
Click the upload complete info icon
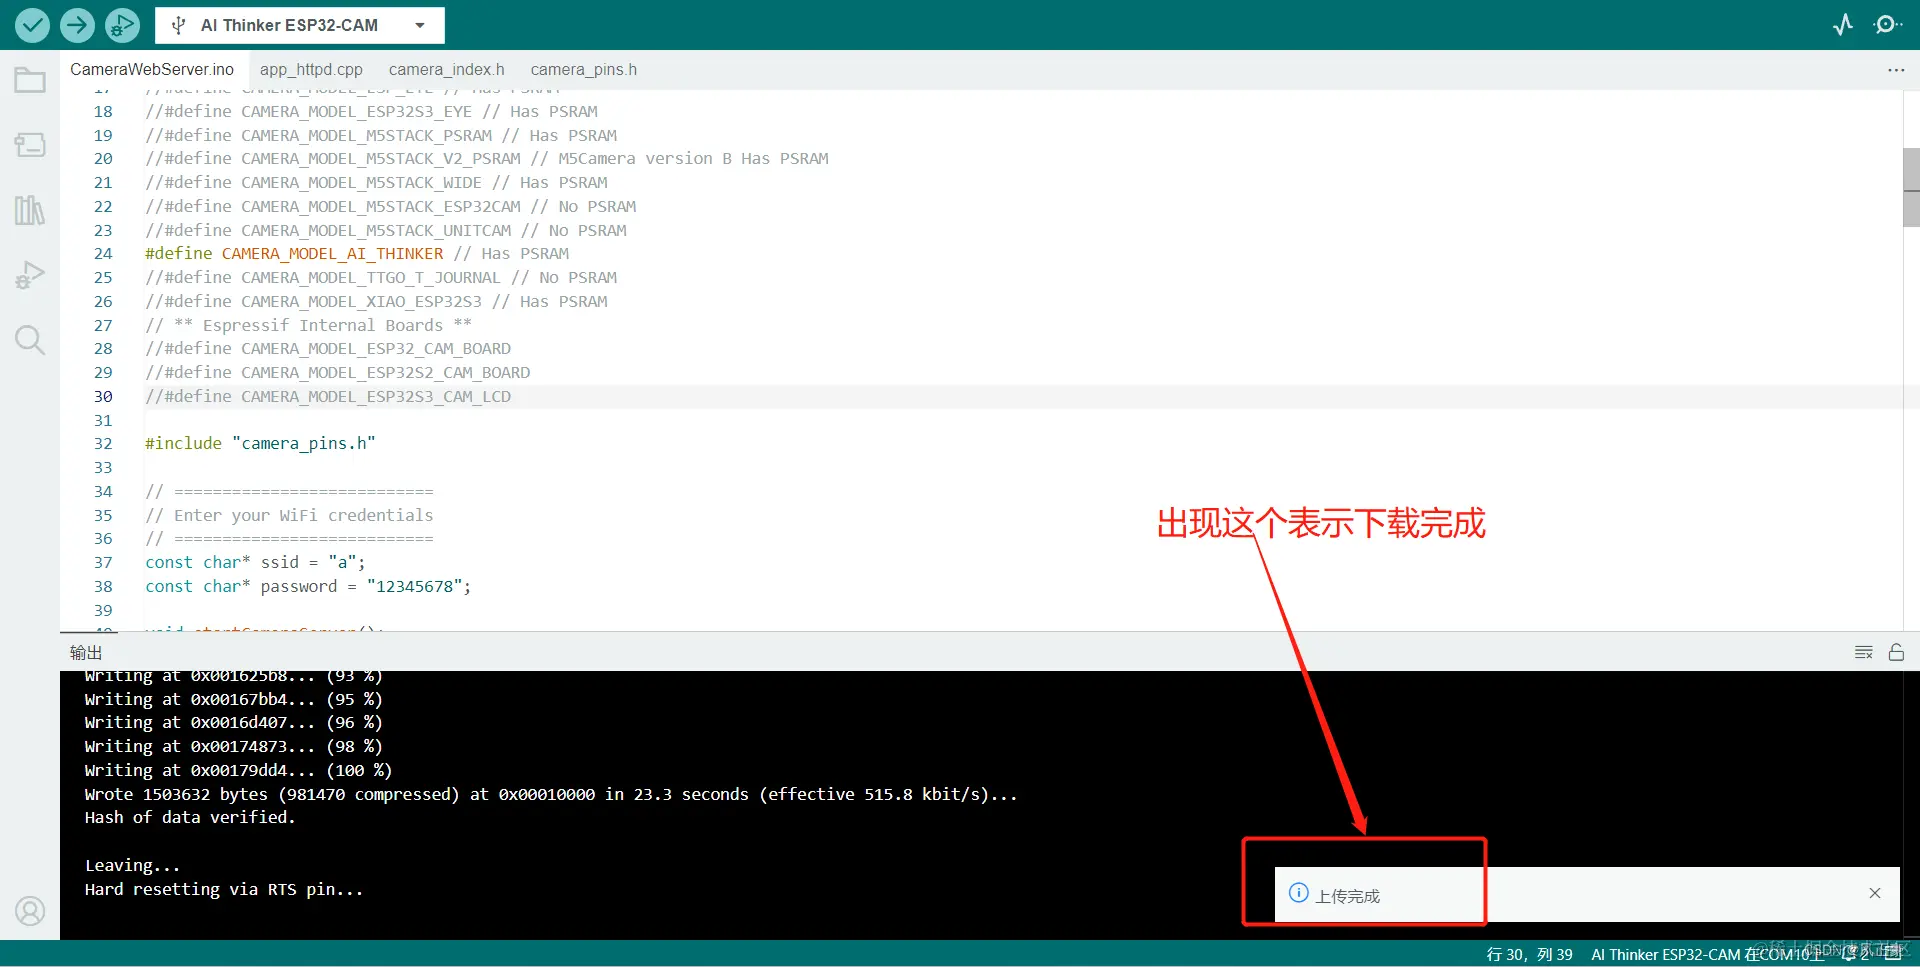(x=1298, y=893)
